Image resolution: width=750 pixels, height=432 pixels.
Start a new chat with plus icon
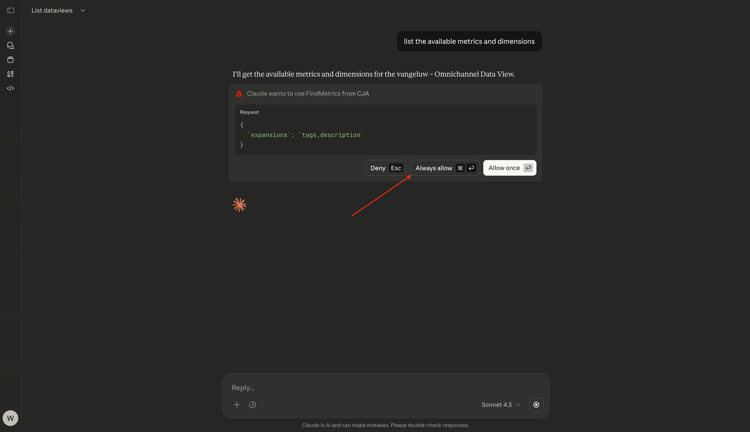tap(11, 31)
